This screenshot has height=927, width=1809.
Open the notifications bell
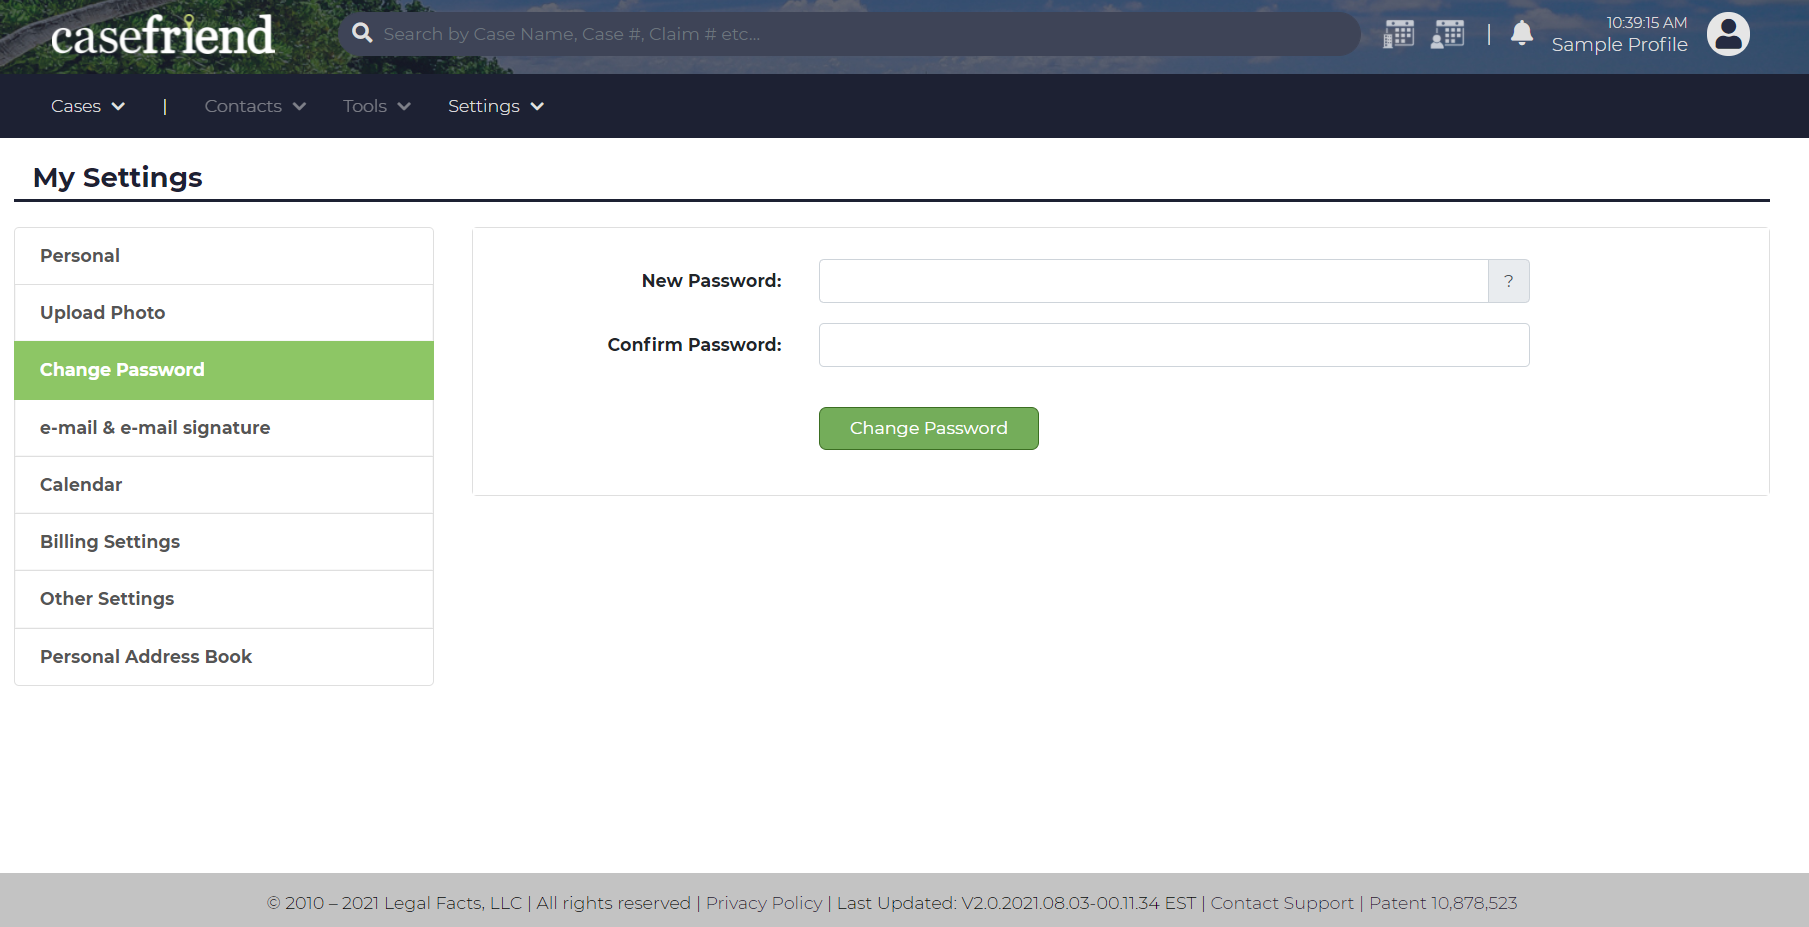click(1522, 33)
